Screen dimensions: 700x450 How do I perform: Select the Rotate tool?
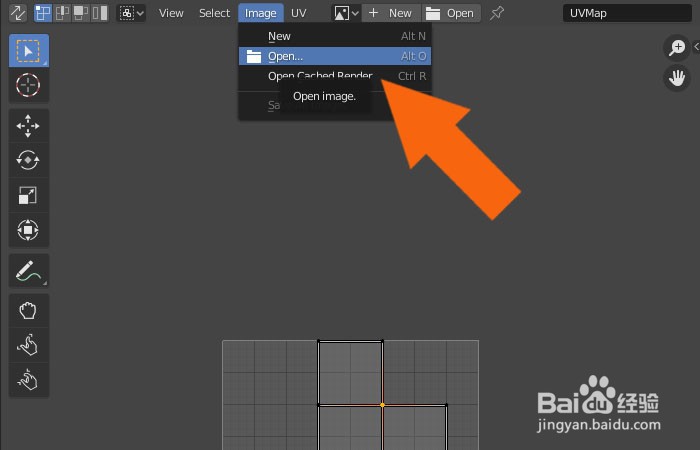[29, 160]
